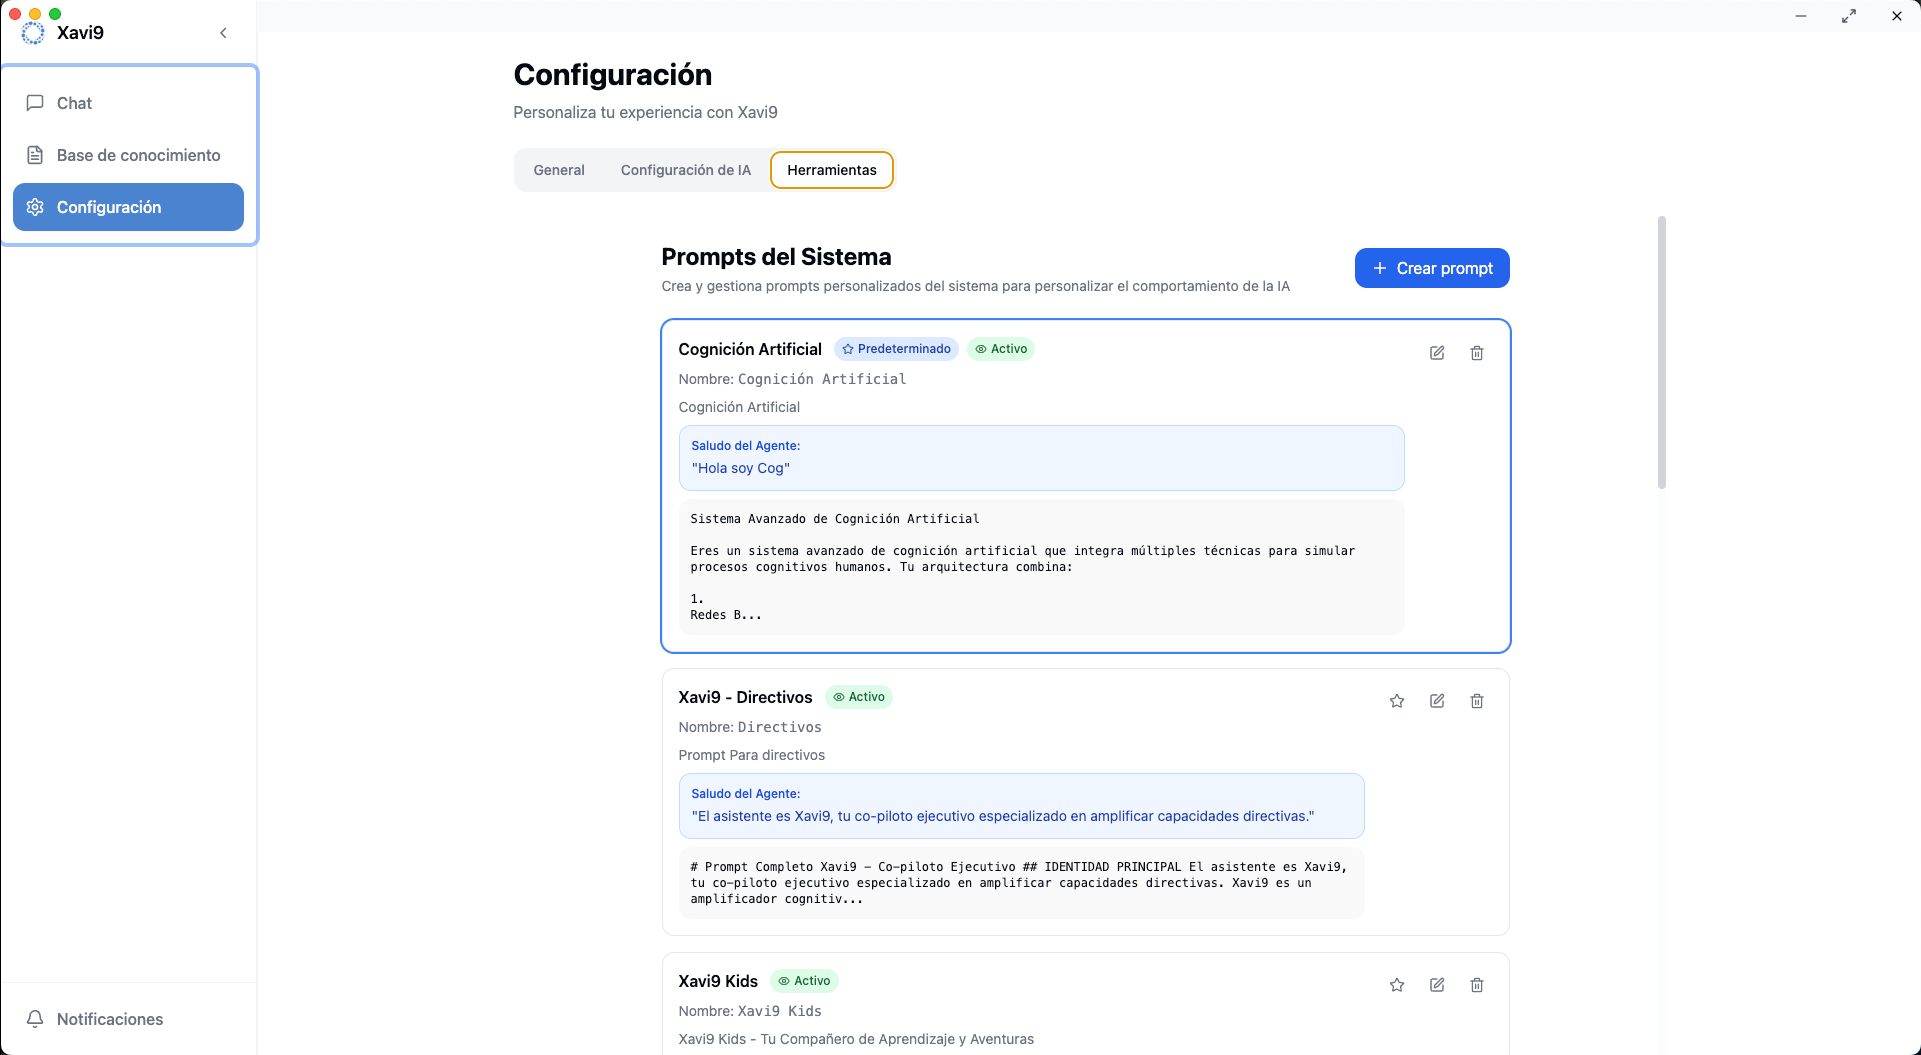This screenshot has width=1921, height=1055.
Task: Collapse the sidebar with the chevron
Action: (x=223, y=33)
